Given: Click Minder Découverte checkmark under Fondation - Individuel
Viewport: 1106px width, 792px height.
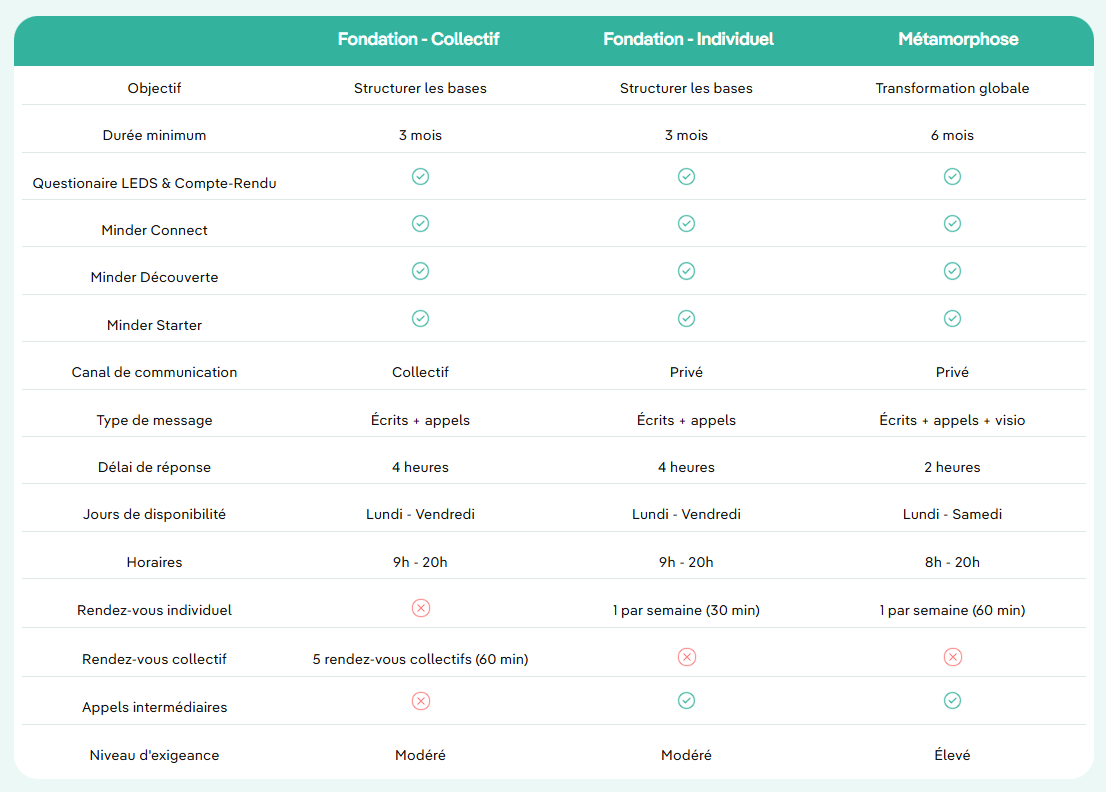Looking at the screenshot, I should click(x=686, y=271).
